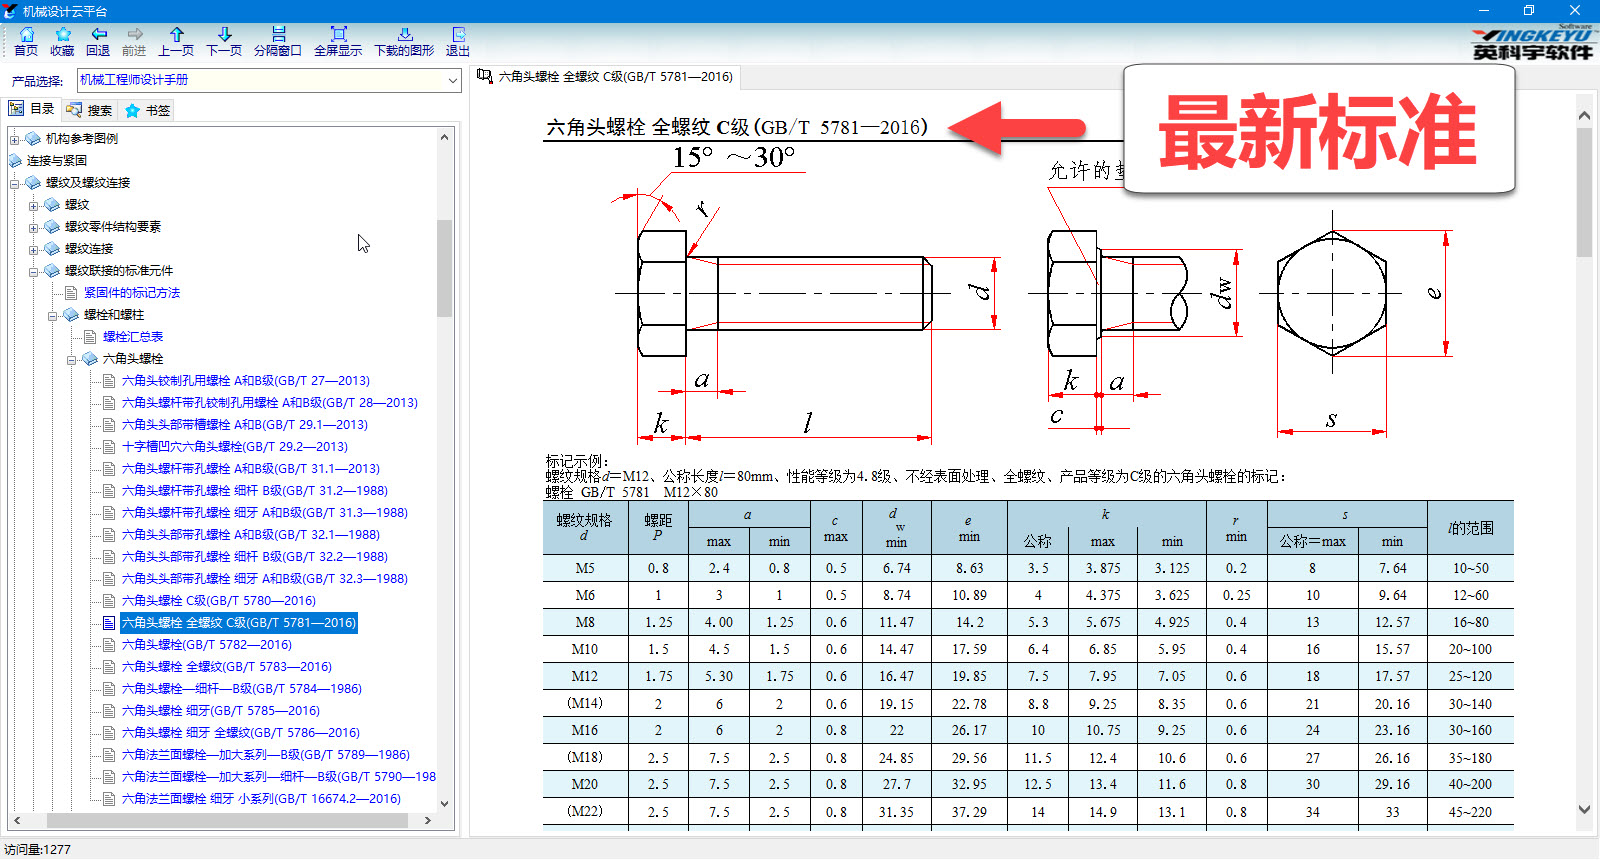The height and width of the screenshot is (860, 1600).
Task: Open the 产品选择 product dropdown
Action: pyautogui.click(x=452, y=80)
